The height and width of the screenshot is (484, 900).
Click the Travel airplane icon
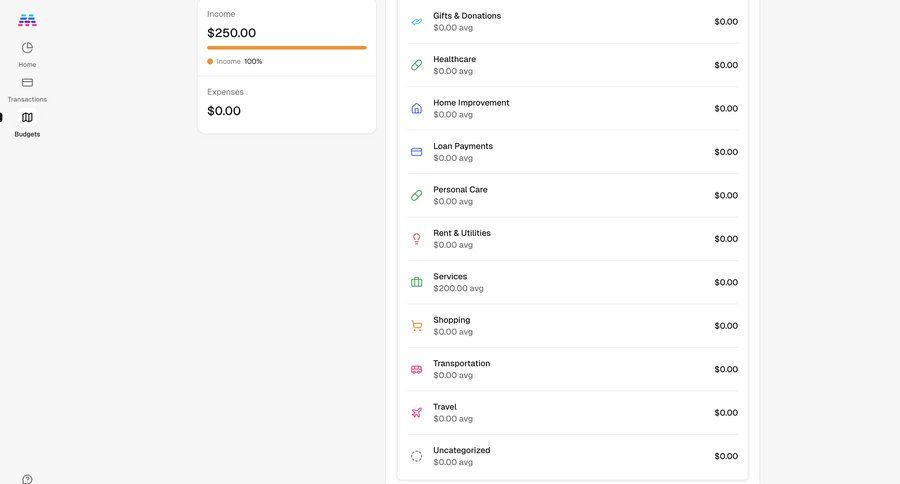tap(417, 413)
